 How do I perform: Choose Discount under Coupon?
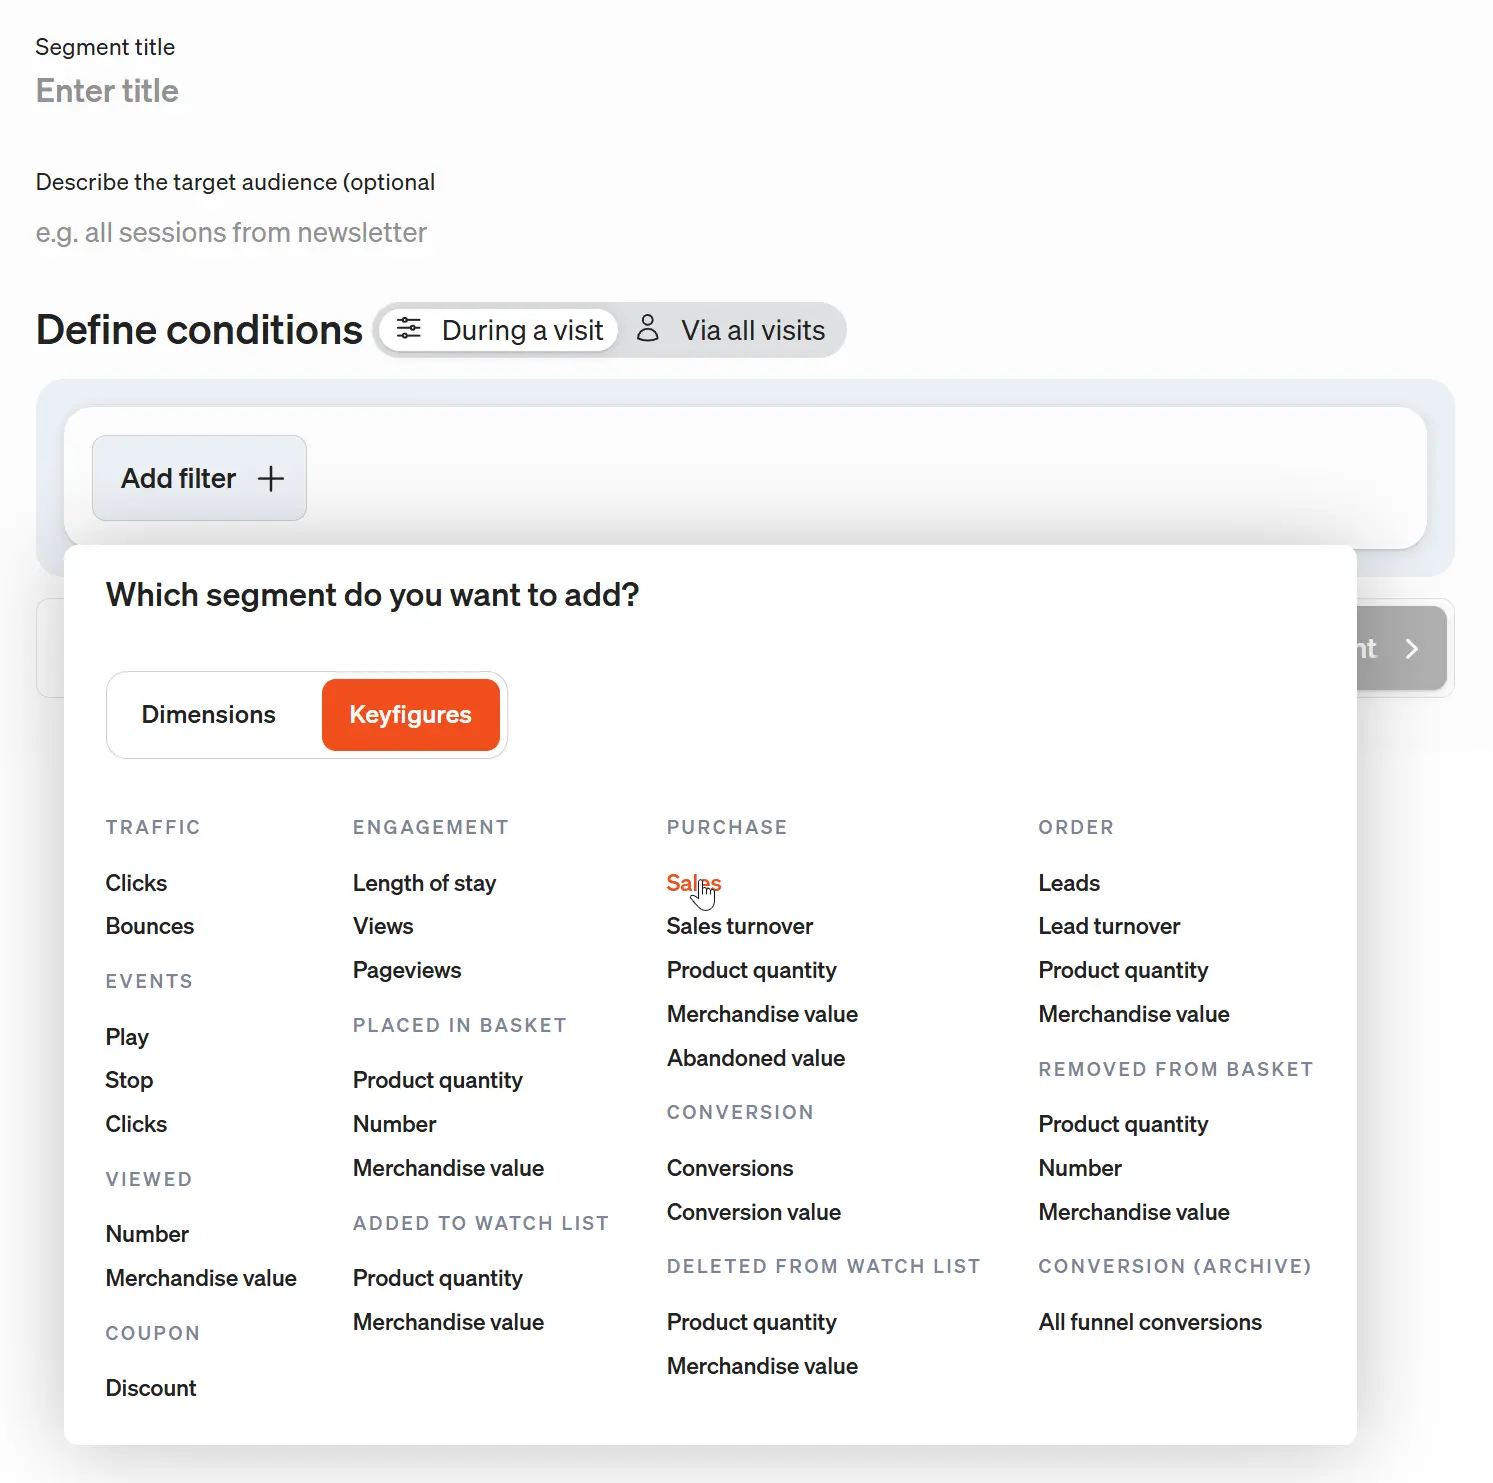(151, 1388)
